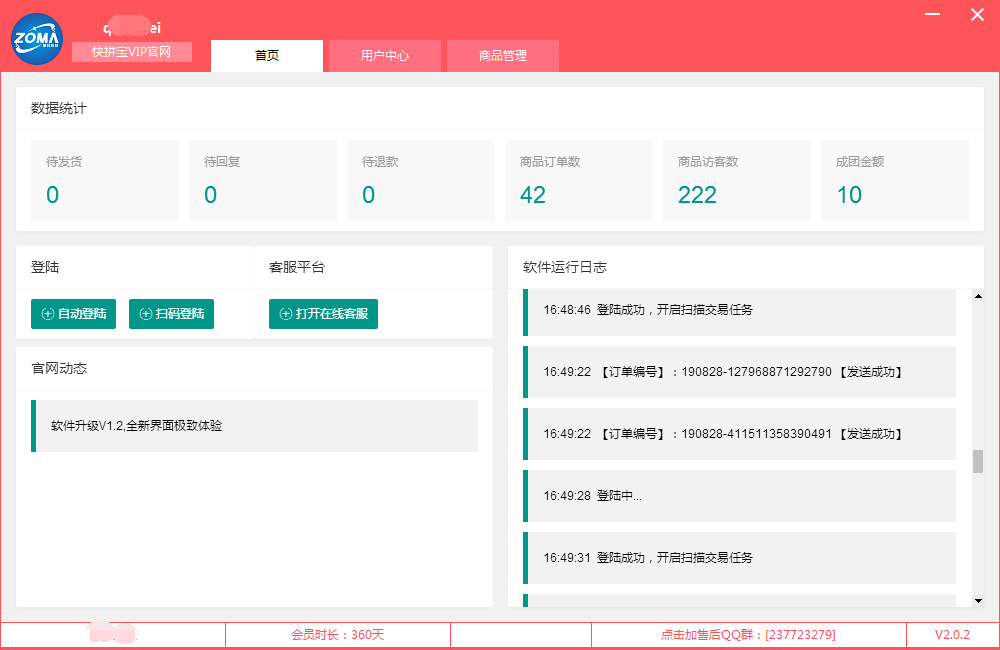The height and width of the screenshot is (650, 1000).
Task: Open the 商品订单数 card showing 42
Action: pos(578,180)
